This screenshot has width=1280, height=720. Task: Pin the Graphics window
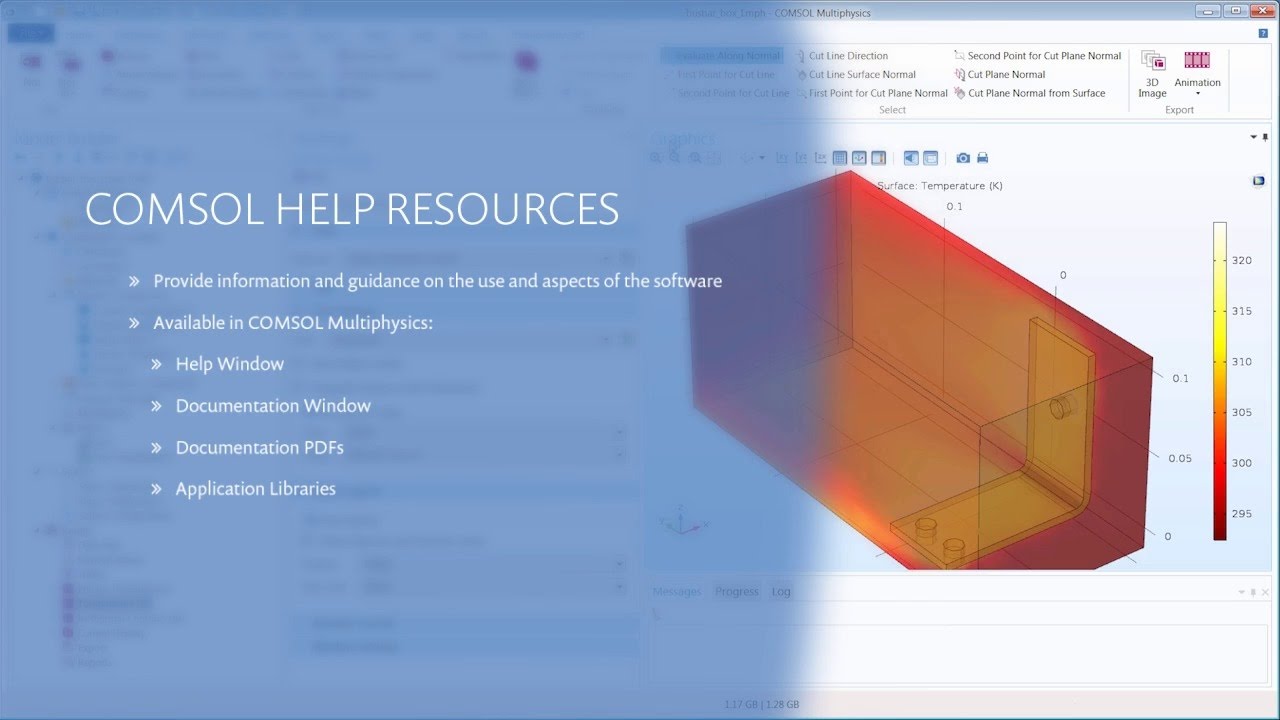[x=1265, y=137]
